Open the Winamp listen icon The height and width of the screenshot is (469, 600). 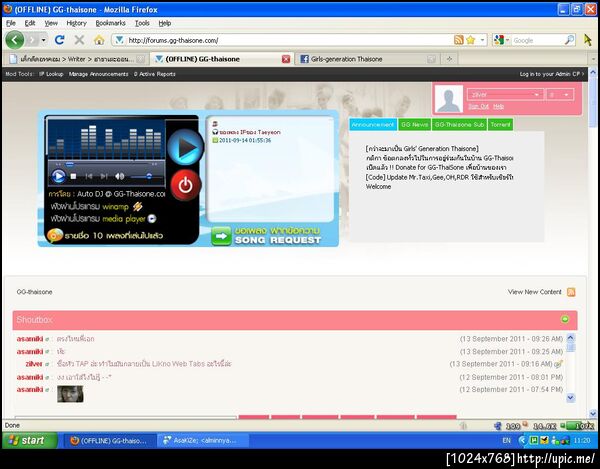point(138,207)
